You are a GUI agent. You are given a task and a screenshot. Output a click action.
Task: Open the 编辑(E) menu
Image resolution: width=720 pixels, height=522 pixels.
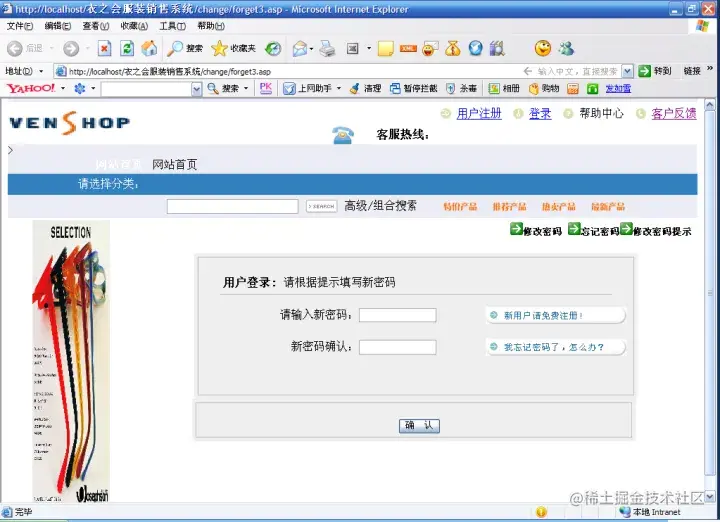[x=57, y=26]
